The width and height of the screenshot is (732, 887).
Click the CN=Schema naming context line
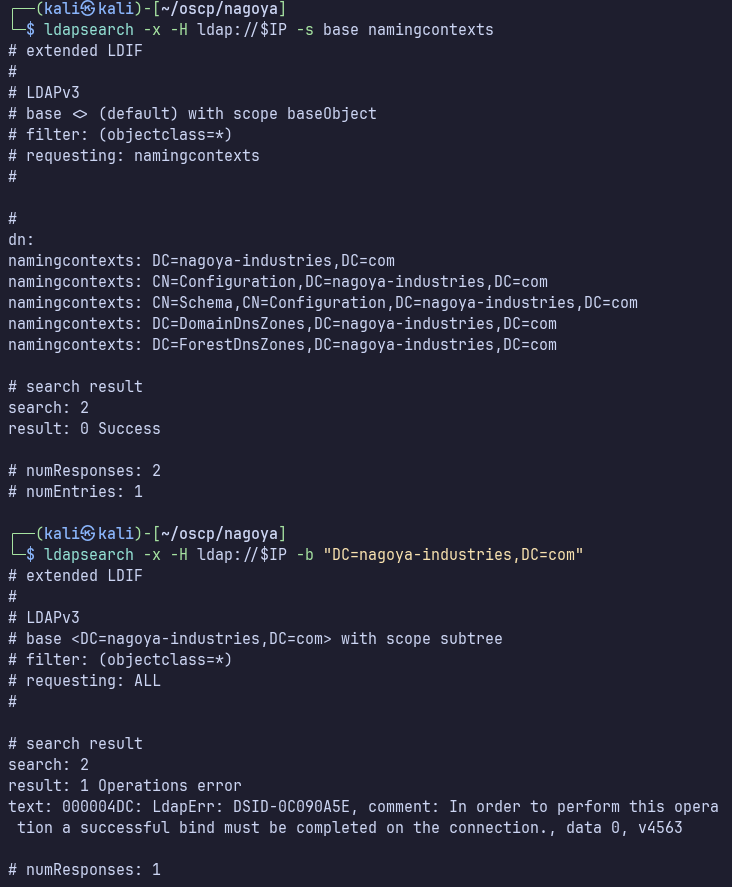pos(322,303)
